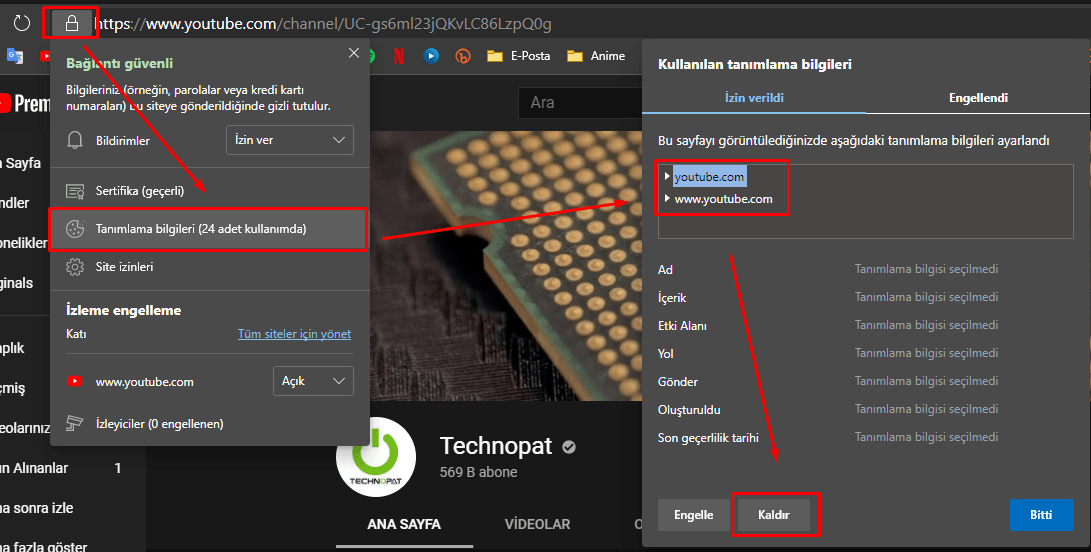Close the 'Bağlantı güvenli' popup
The width and height of the screenshot is (1091, 552).
353,53
